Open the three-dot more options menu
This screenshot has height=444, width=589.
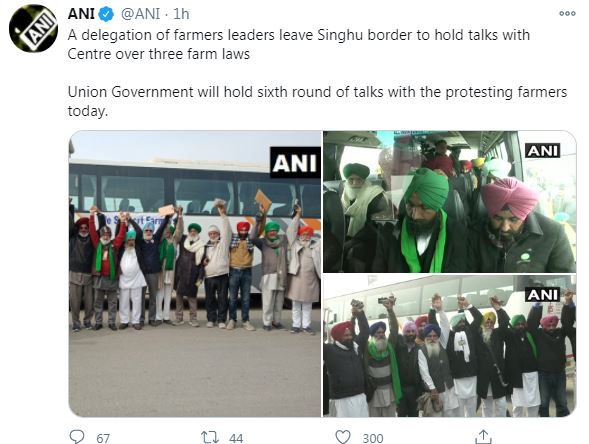[567, 14]
